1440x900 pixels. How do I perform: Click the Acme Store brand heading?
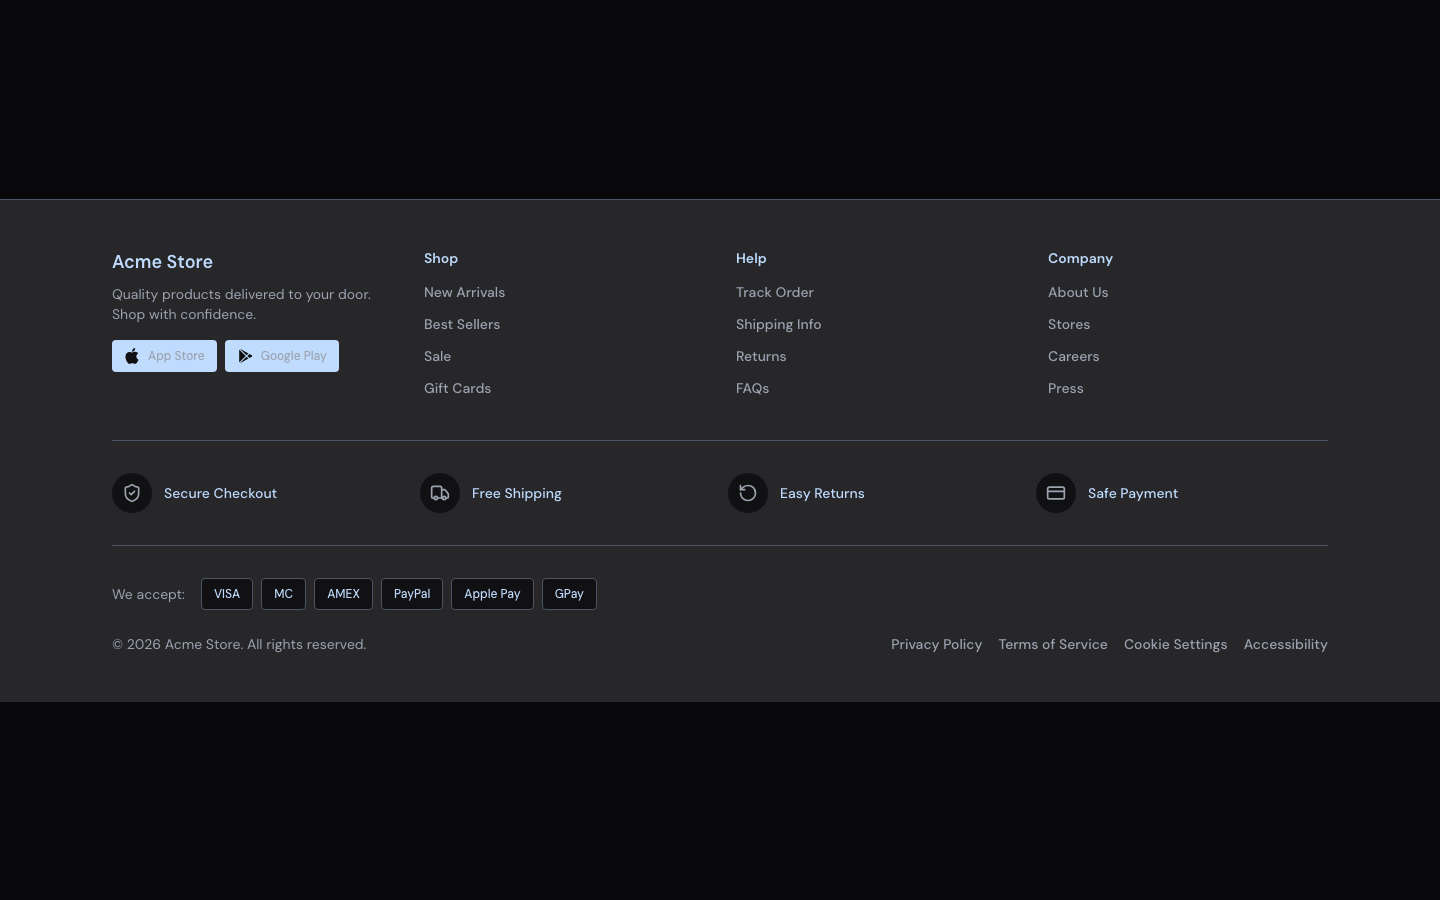click(162, 262)
